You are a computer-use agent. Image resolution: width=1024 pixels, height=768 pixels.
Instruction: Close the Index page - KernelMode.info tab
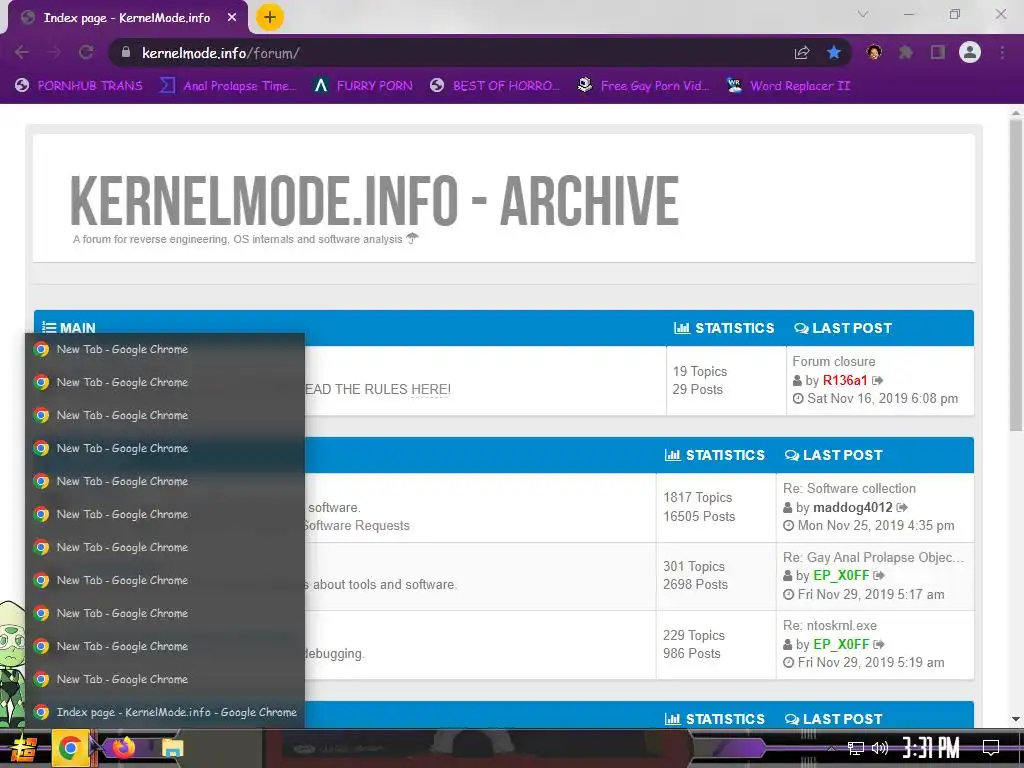(x=232, y=18)
